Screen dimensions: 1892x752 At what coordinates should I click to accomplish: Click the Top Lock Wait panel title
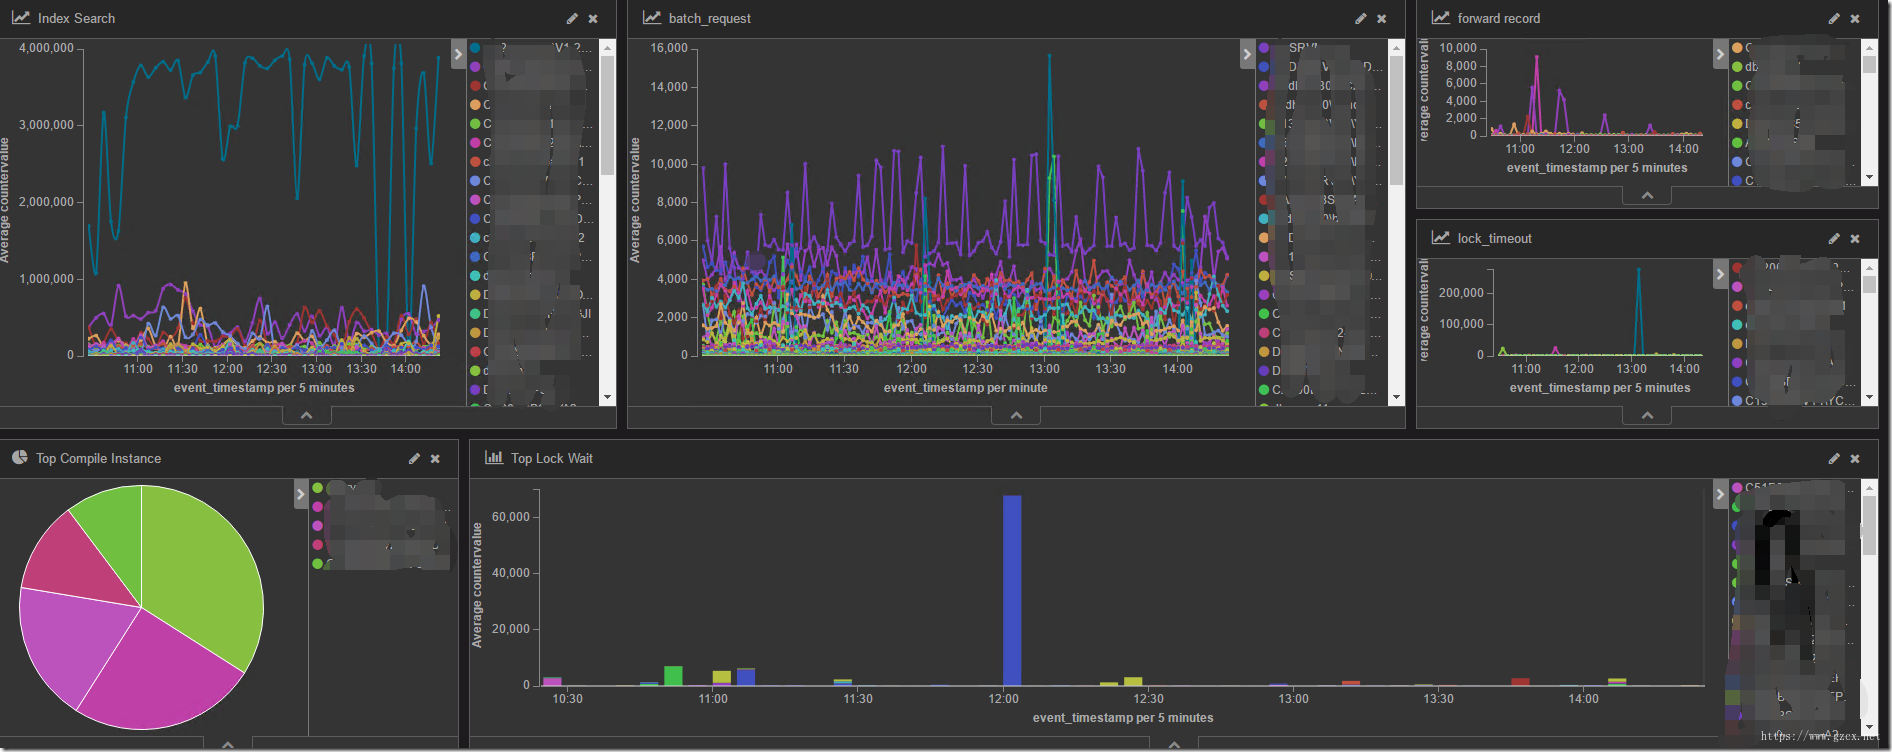(551, 459)
